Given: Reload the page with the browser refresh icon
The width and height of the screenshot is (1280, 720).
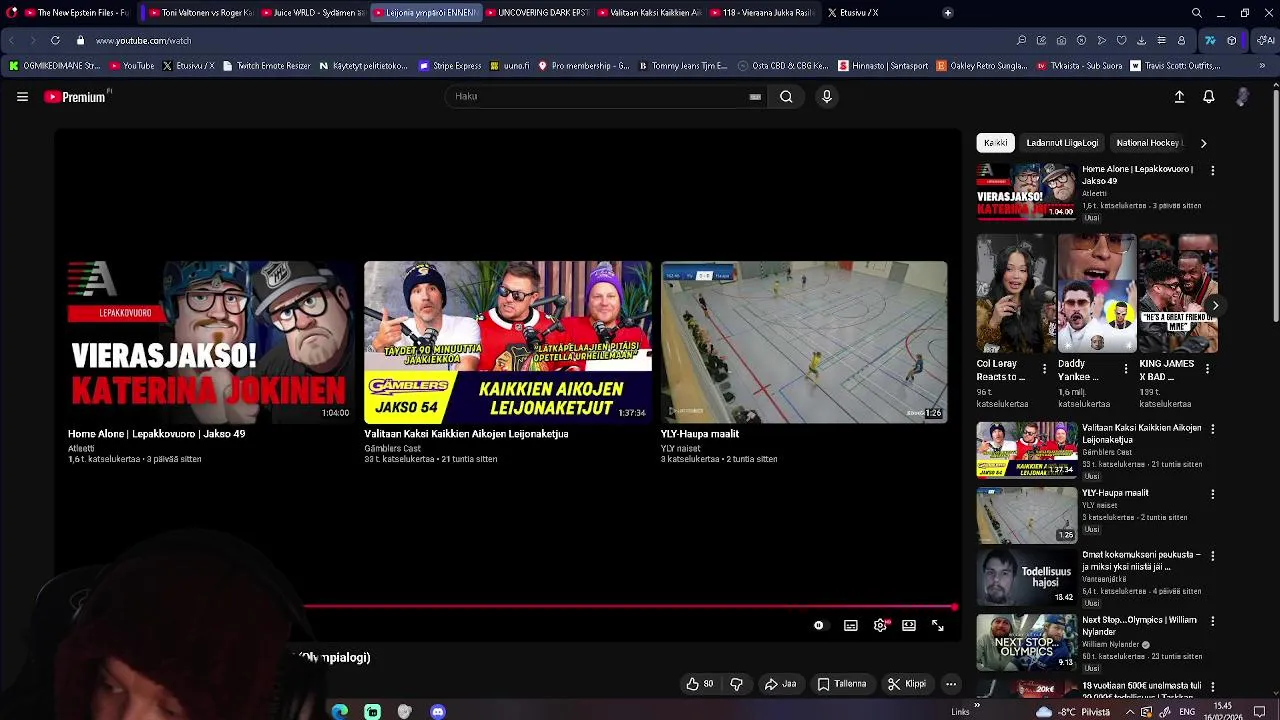Looking at the screenshot, I should point(54,41).
